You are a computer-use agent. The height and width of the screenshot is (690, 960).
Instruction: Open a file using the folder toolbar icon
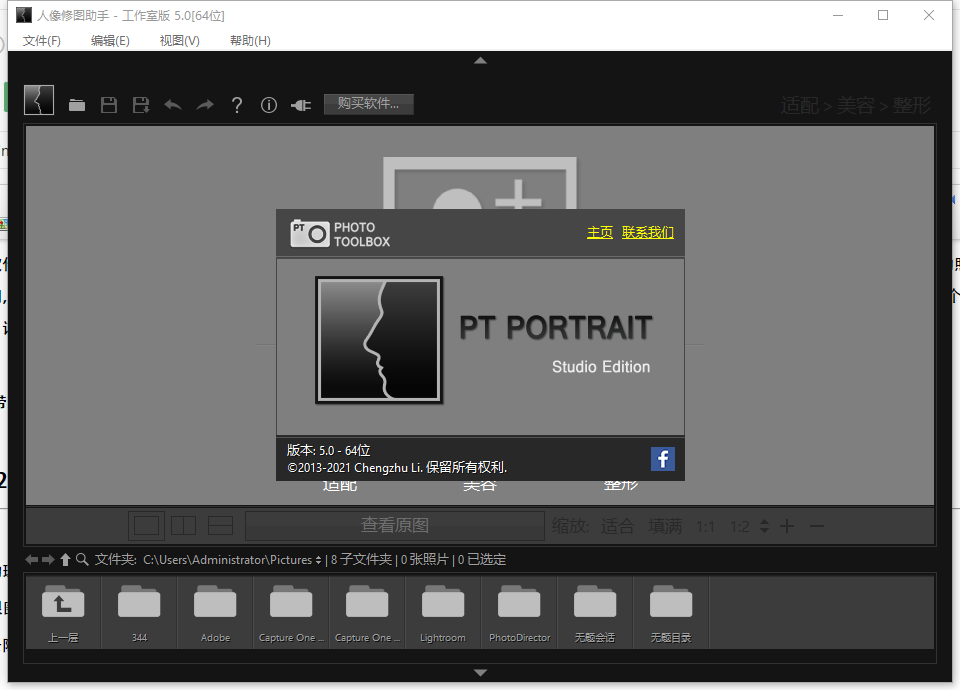pos(77,104)
